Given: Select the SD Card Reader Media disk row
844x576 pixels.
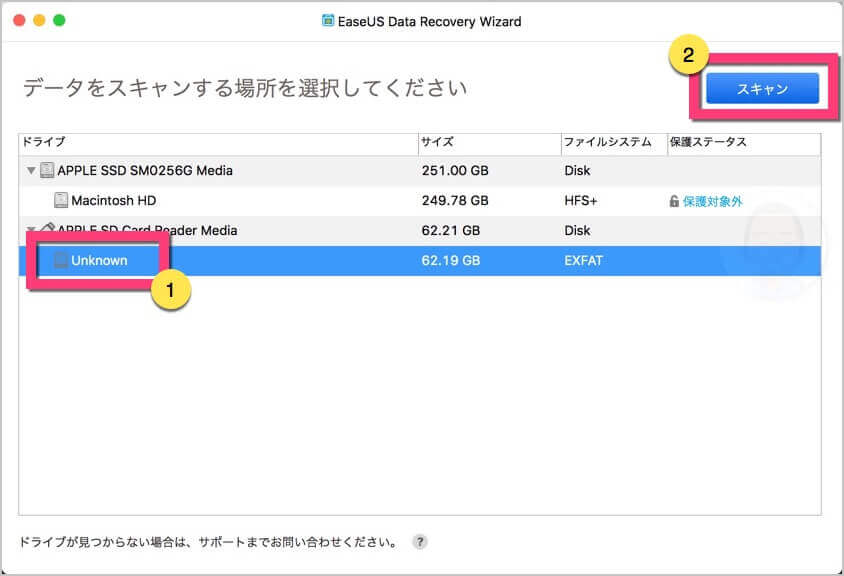Looking at the screenshot, I should tap(420, 231).
